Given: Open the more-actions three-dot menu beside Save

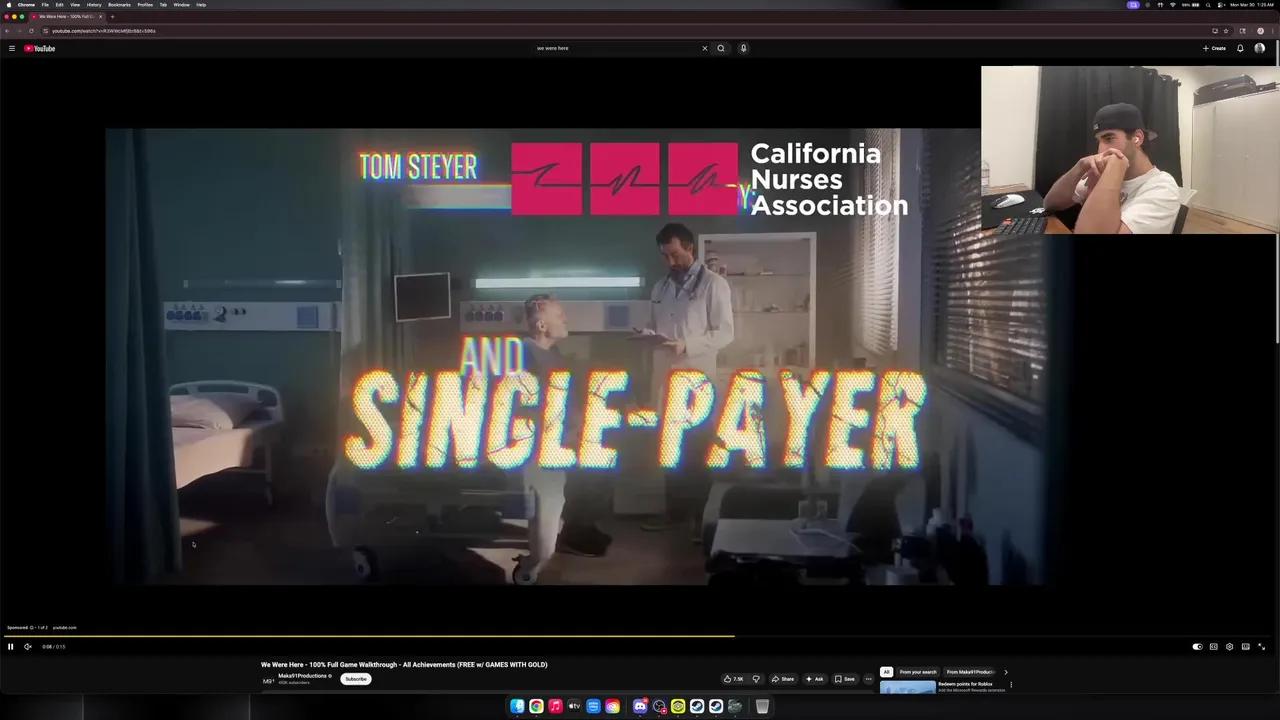Looking at the screenshot, I should [868, 679].
